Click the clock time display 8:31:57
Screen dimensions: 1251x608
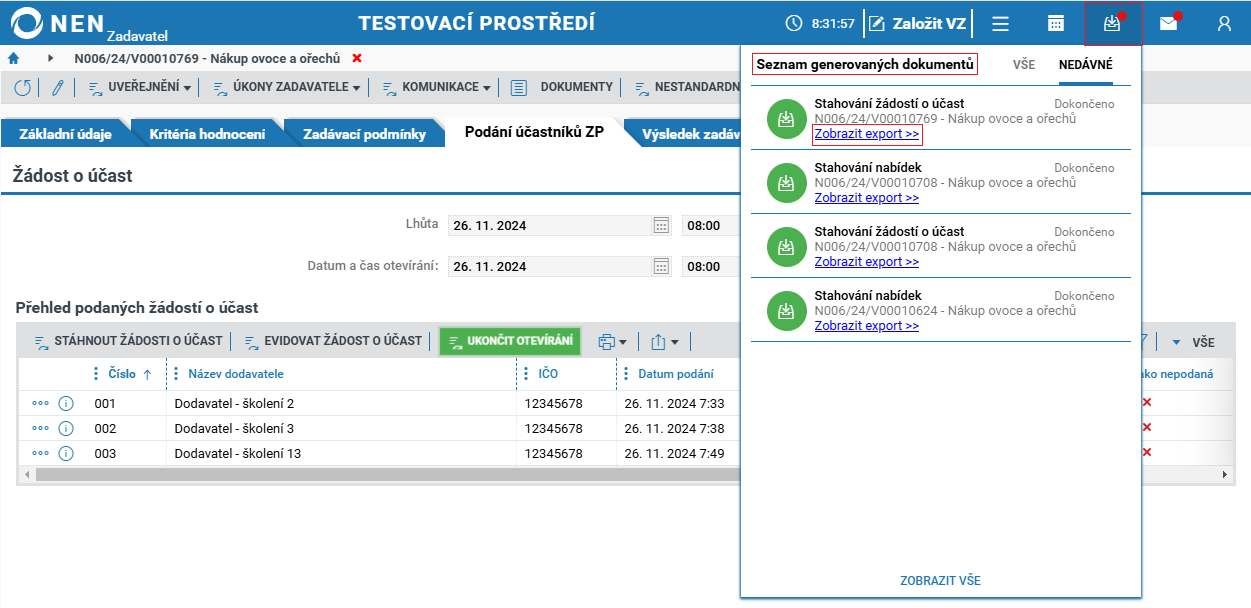point(820,23)
